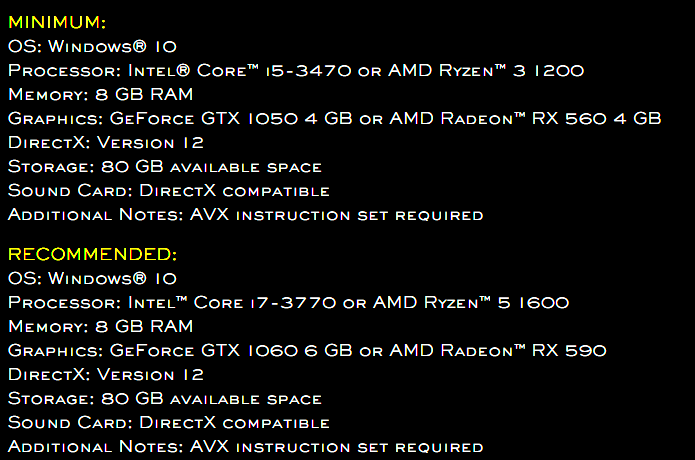The image size is (695, 460).
Task: Click the MINIMUM heading
Action: 57,22
